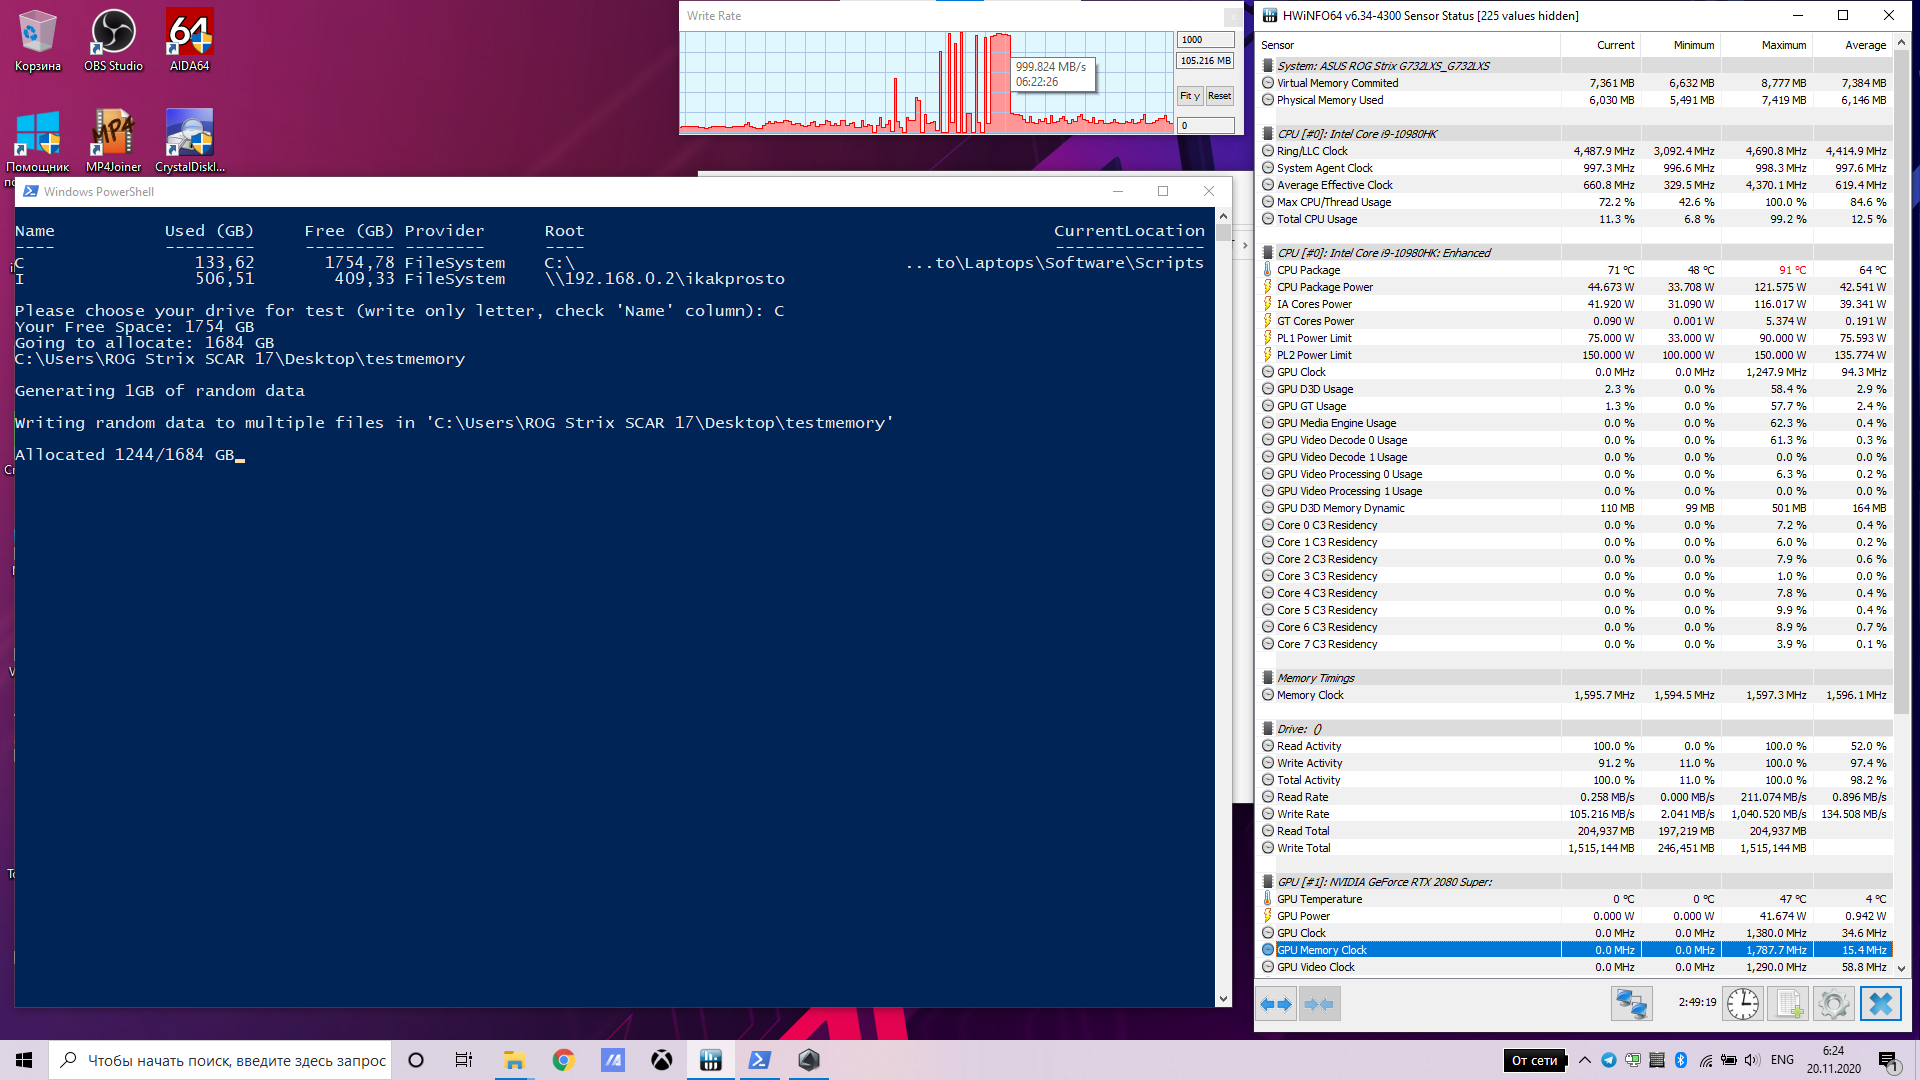Click the Telegram tray icon
Screen dimensions: 1920x1080
[x=1609, y=1060]
